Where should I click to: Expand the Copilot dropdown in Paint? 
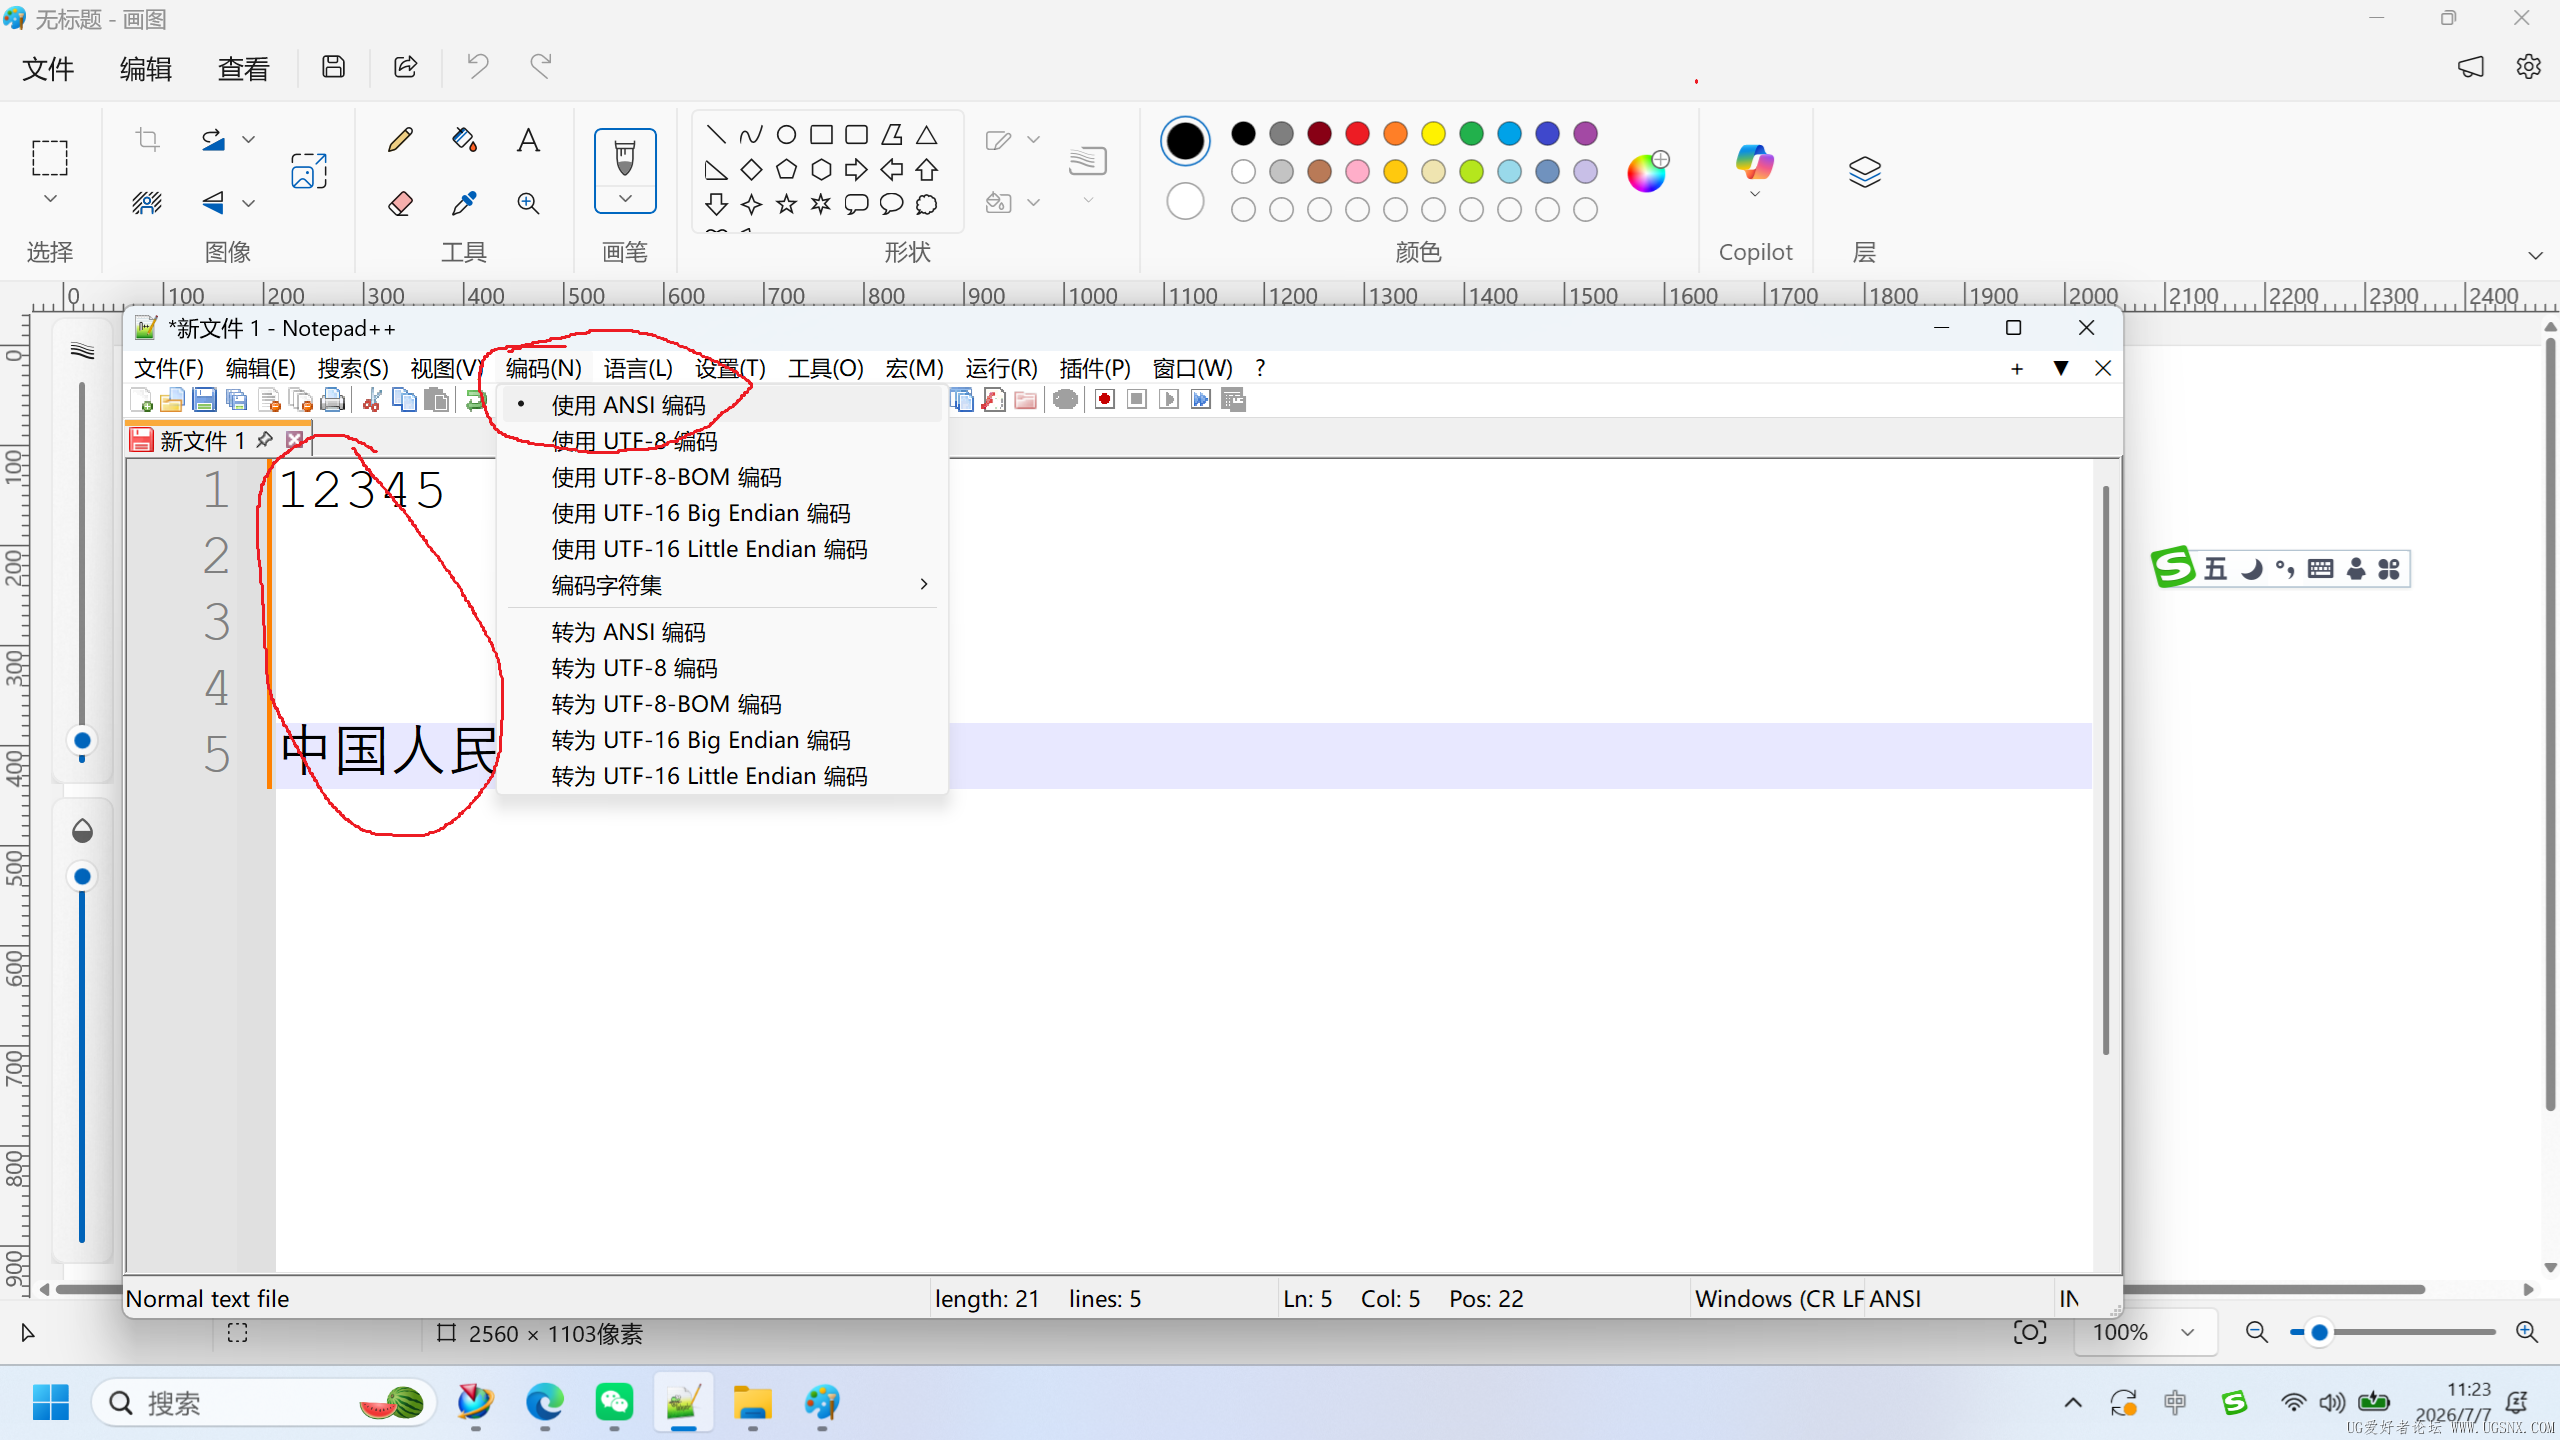pos(1755,194)
